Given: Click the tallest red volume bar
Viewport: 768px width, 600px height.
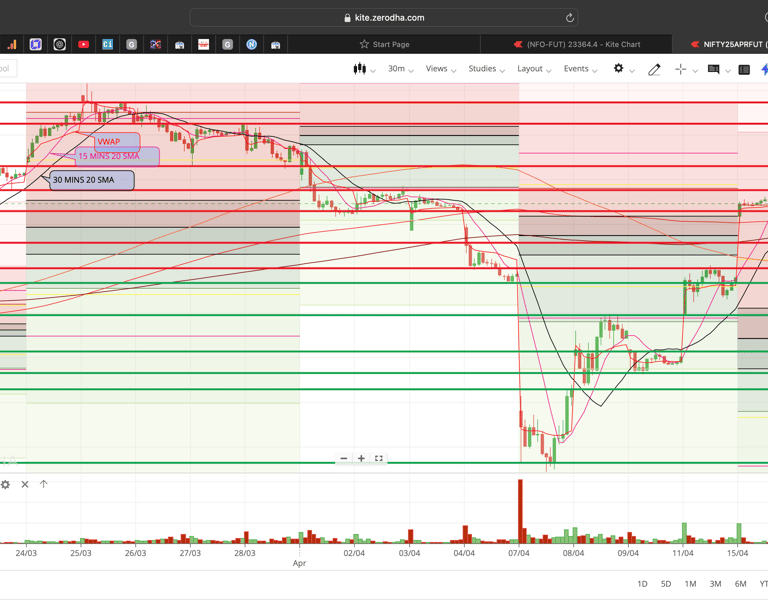Looking at the screenshot, I should pyautogui.click(x=520, y=511).
